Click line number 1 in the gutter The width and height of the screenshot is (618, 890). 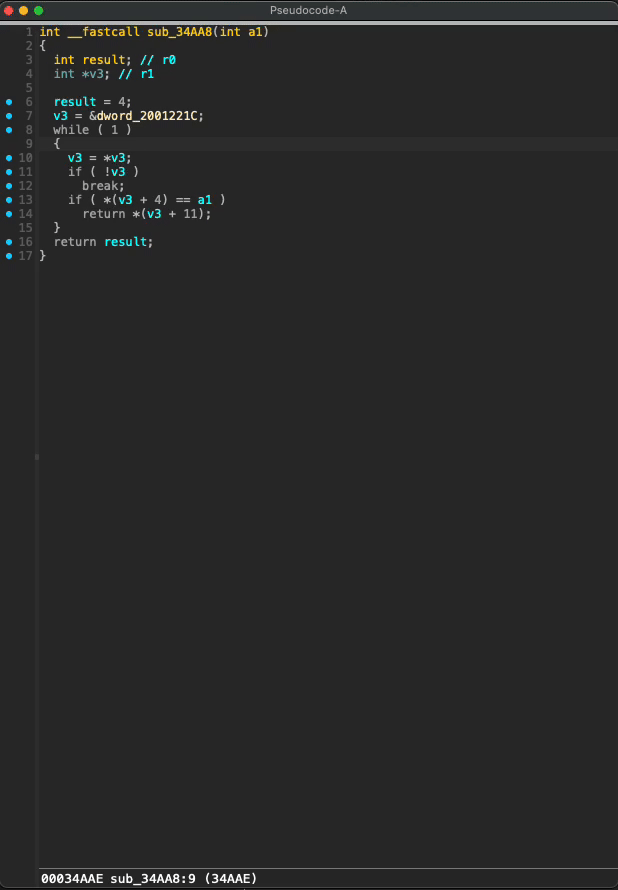click(x=29, y=32)
